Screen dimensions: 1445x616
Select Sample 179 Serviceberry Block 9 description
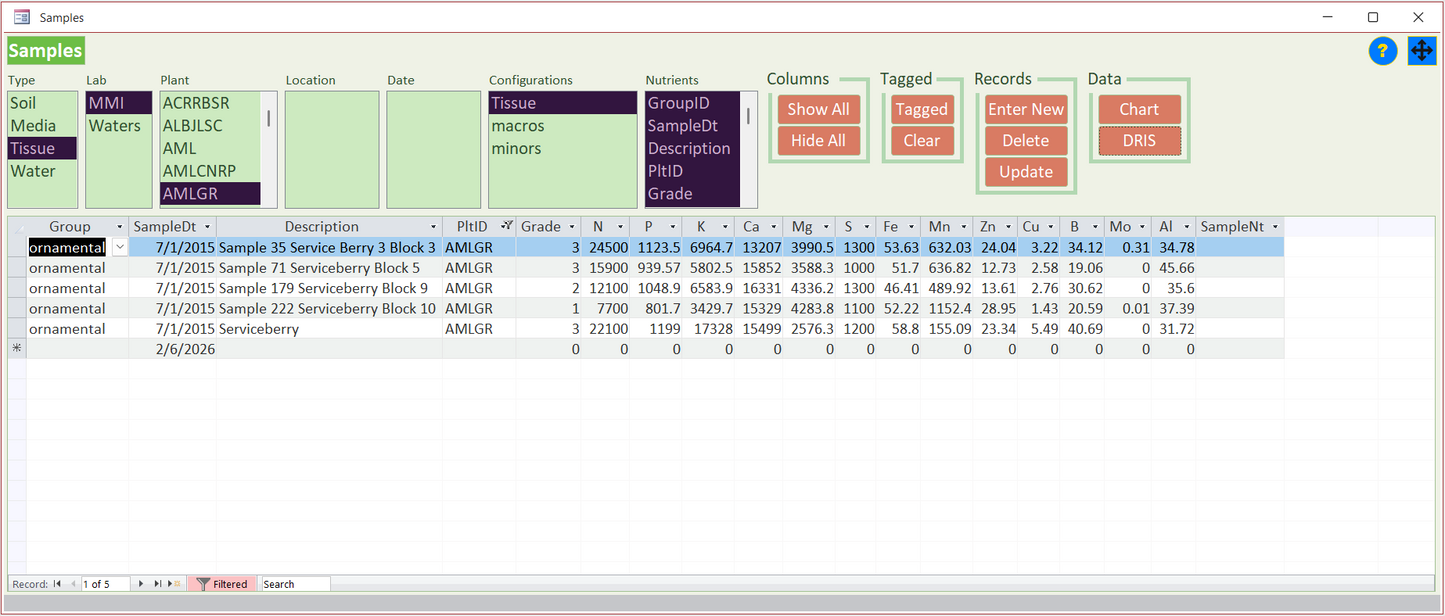329,288
